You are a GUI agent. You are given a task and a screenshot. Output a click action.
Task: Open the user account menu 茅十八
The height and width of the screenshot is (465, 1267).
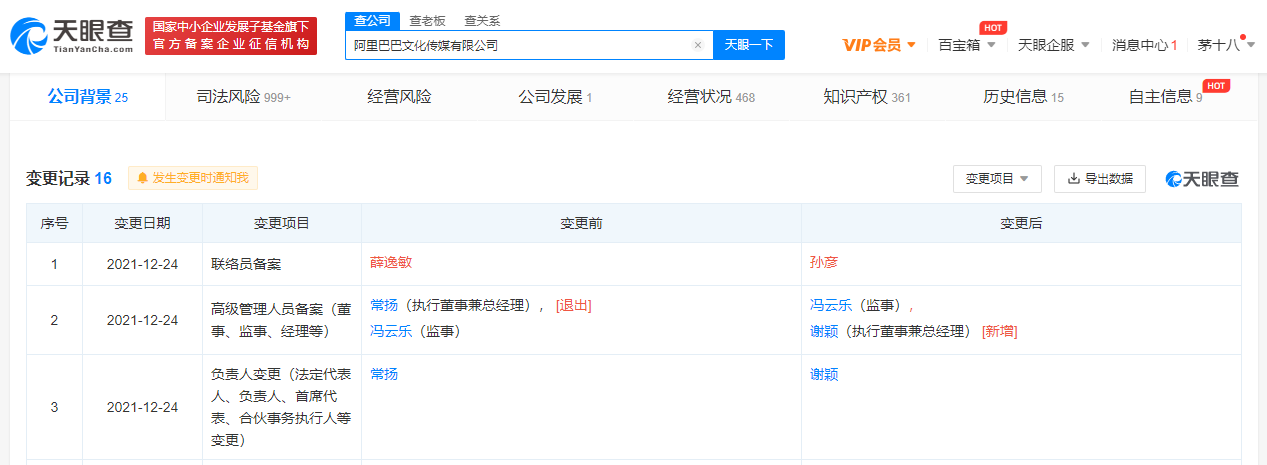(1223, 45)
